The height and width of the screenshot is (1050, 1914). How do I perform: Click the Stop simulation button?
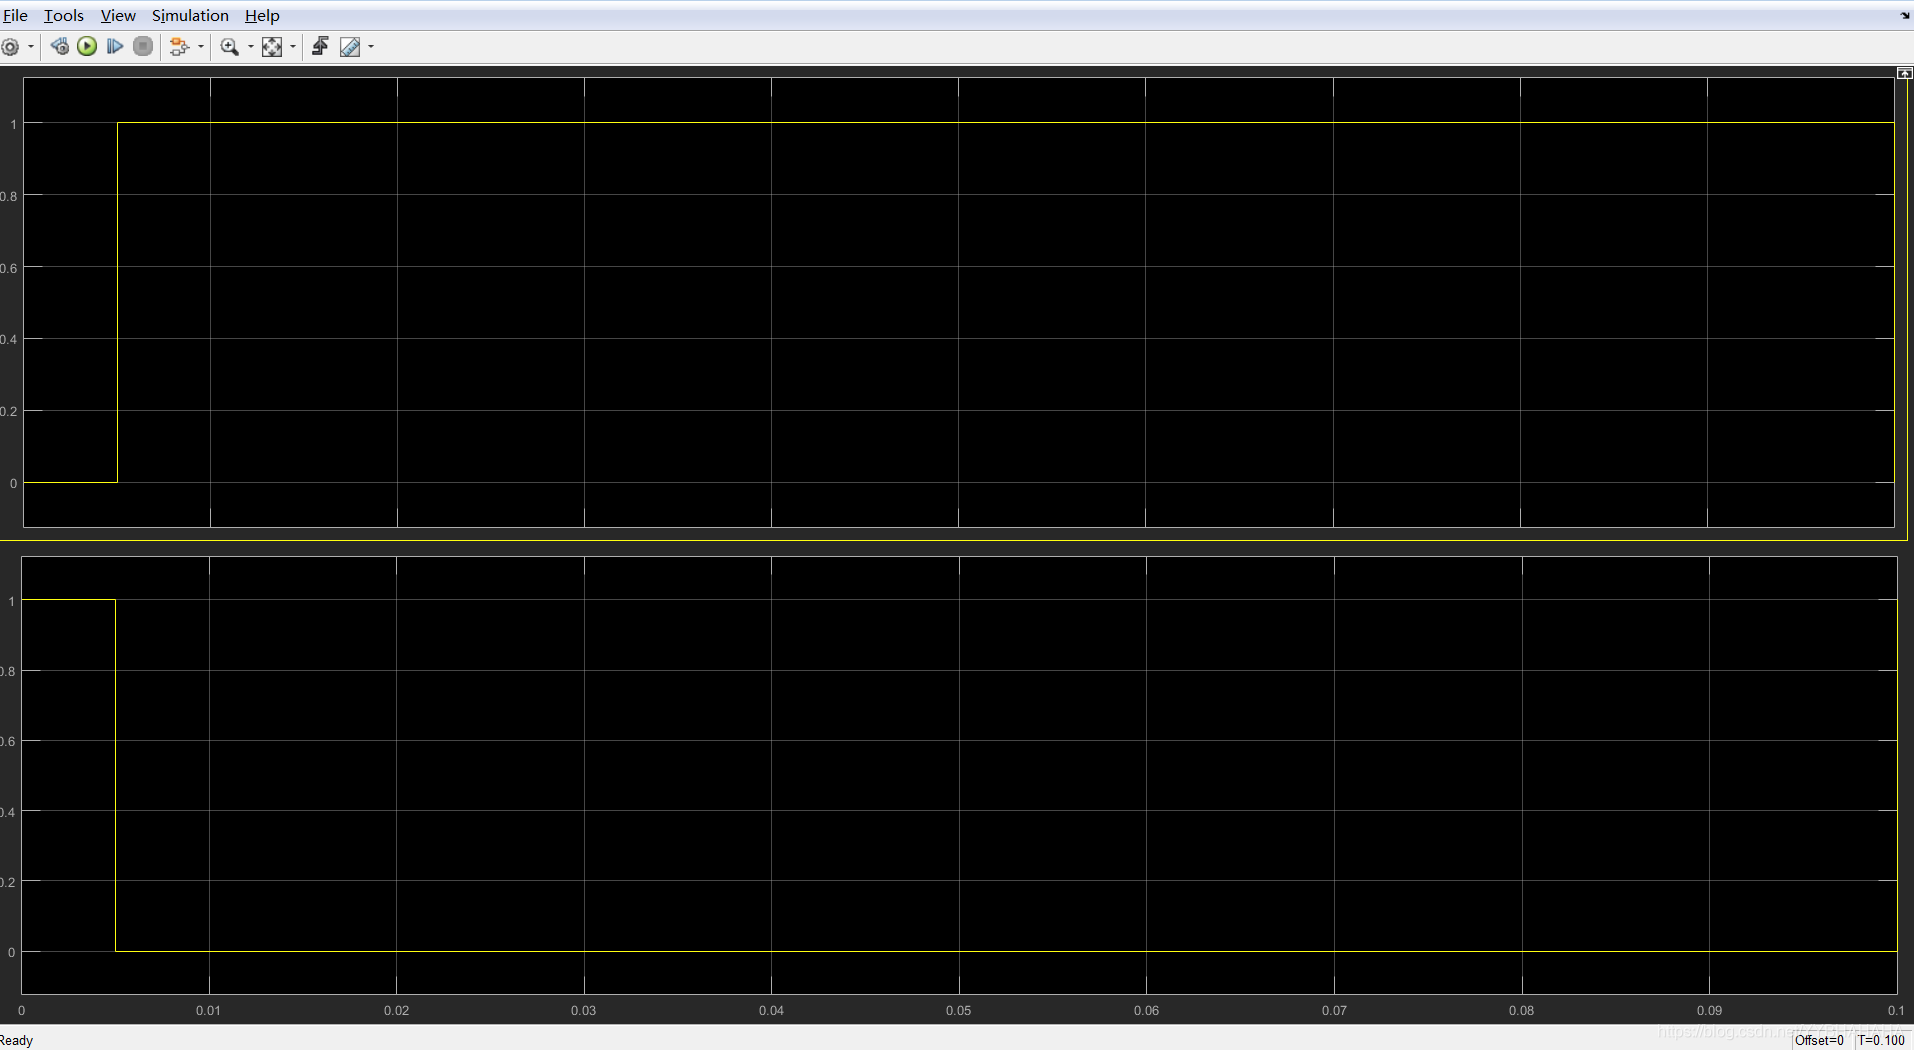click(x=143, y=46)
